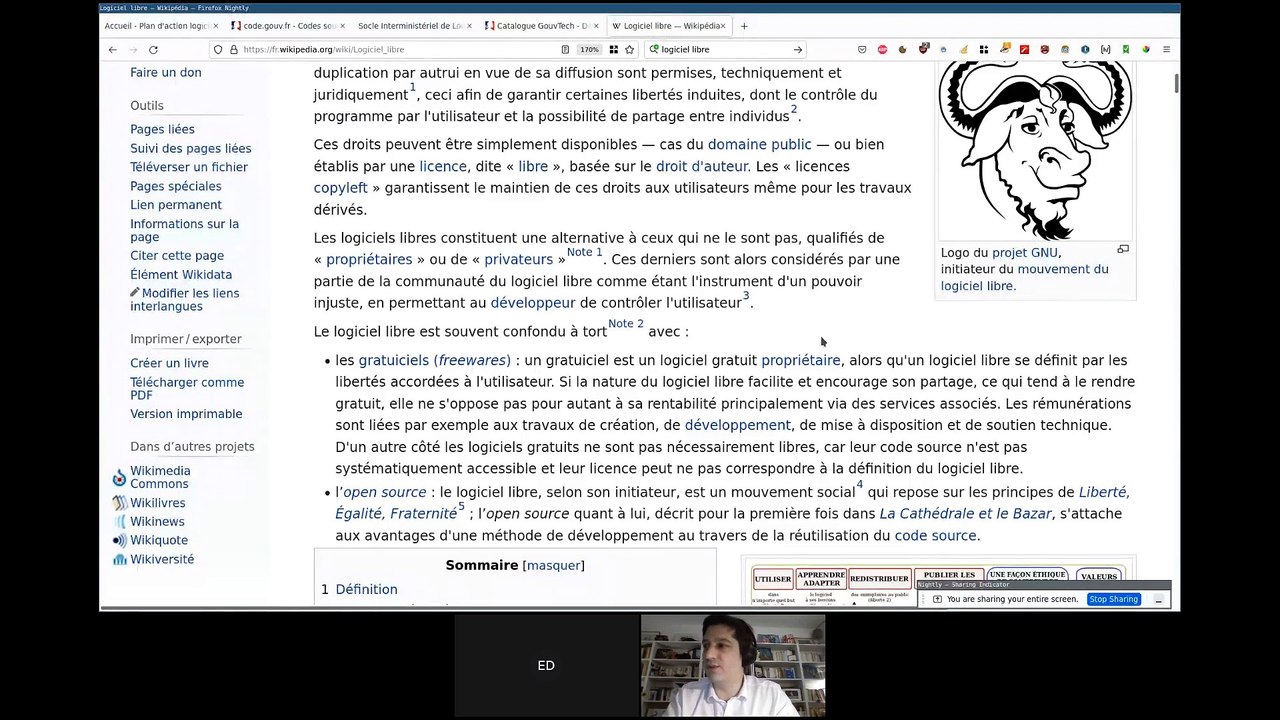Open gratuiciels (freewares) link
The height and width of the screenshot is (720, 1280).
(x=435, y=360)
